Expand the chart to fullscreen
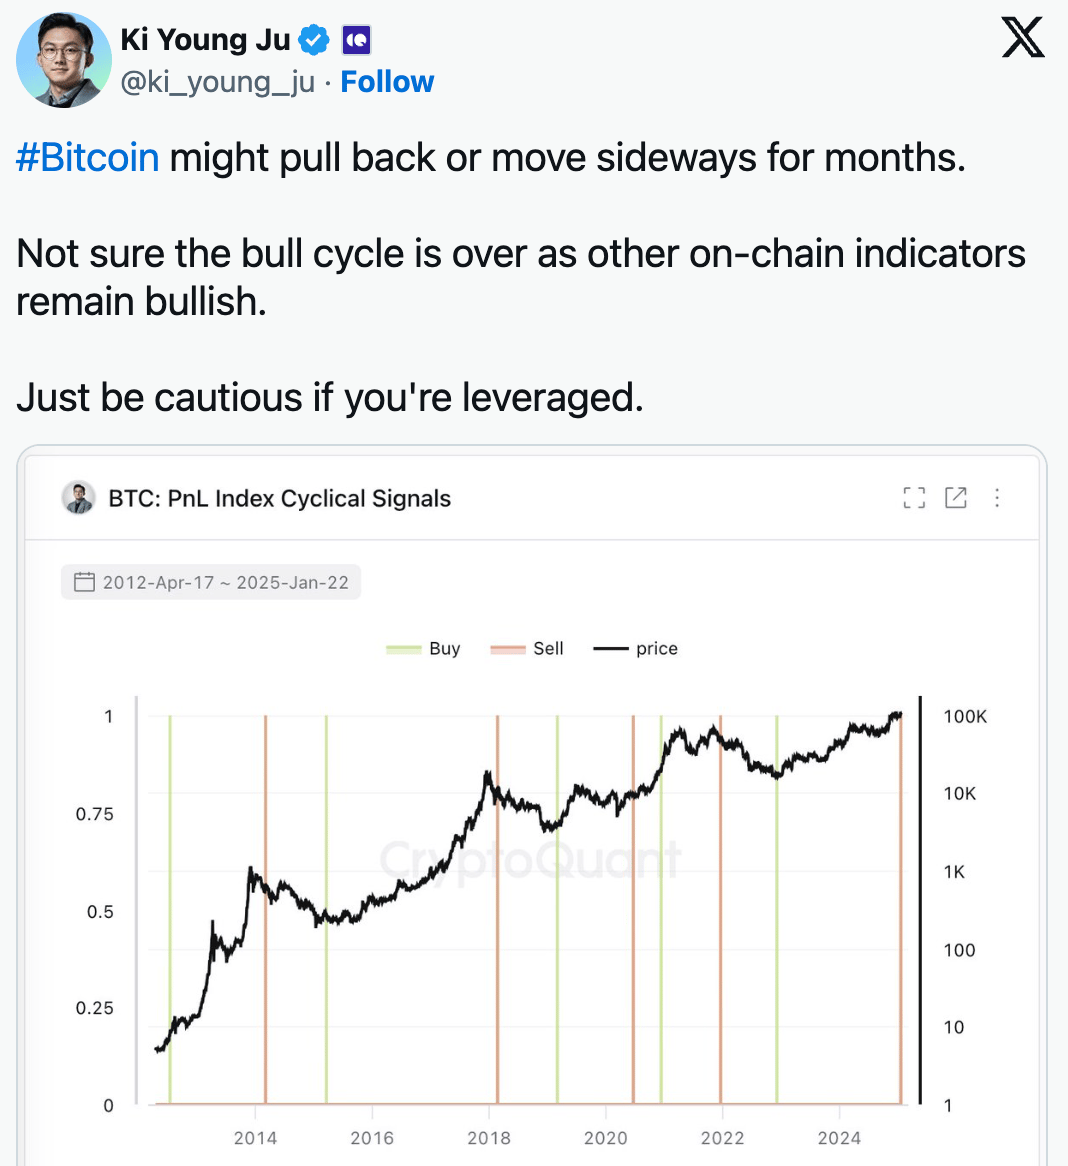The image size is (1068, 1166). point(914,498)
